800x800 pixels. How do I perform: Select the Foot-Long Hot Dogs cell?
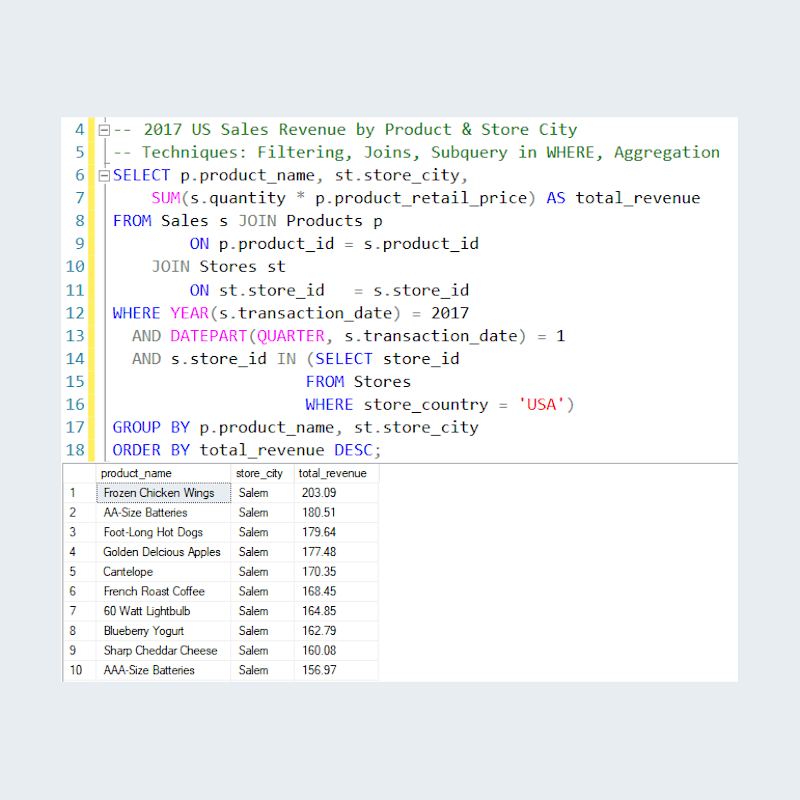(163, 532)
